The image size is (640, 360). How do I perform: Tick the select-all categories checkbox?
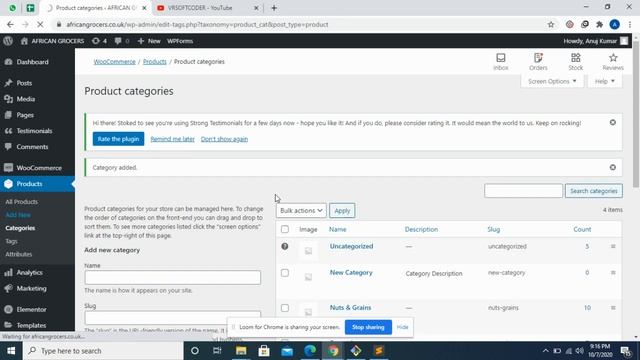pyautogui.click(x=284, y=229)
